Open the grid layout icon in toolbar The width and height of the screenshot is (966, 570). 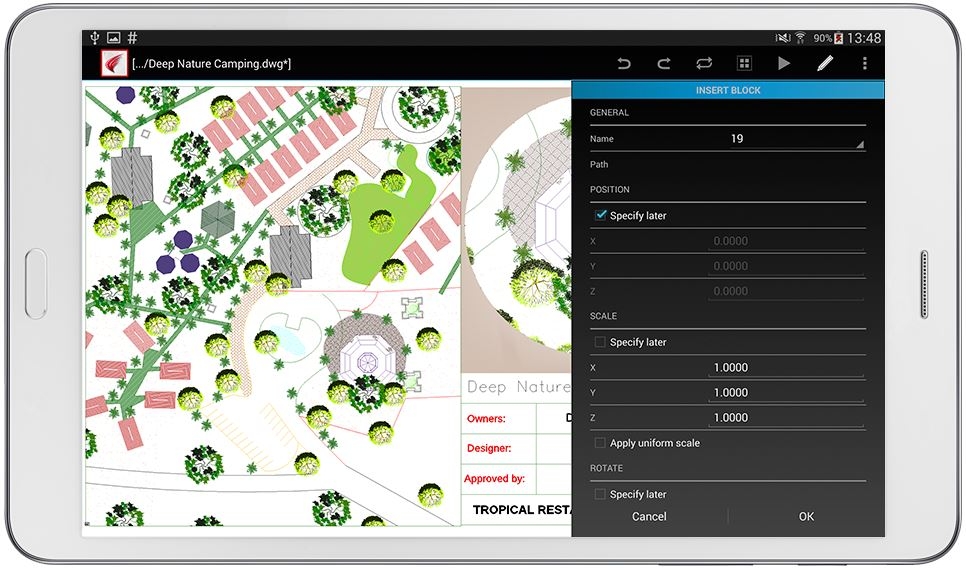744,64
